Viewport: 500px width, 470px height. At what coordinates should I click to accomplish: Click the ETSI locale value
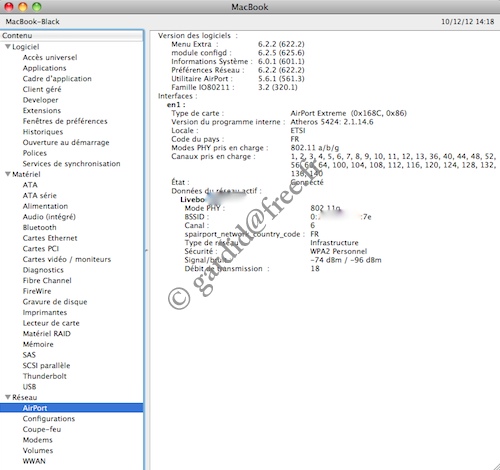tap(298, 131)
